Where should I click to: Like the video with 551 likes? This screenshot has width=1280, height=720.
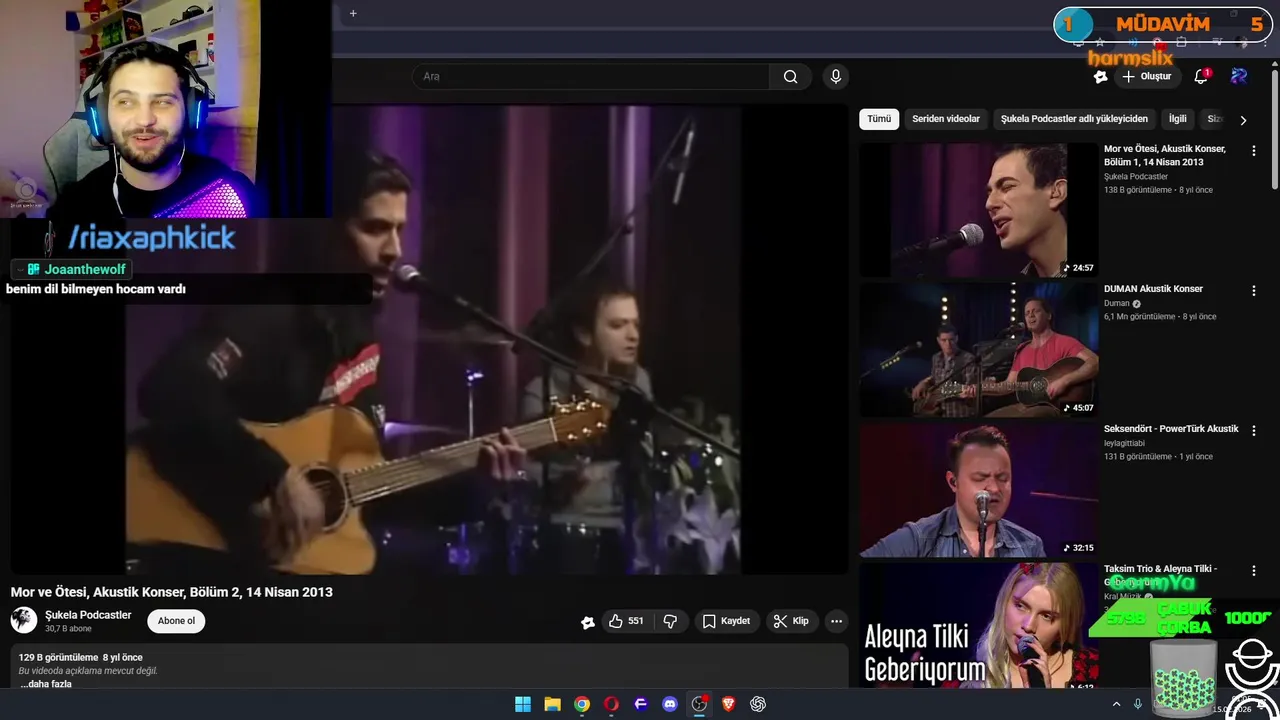point(626,621)
